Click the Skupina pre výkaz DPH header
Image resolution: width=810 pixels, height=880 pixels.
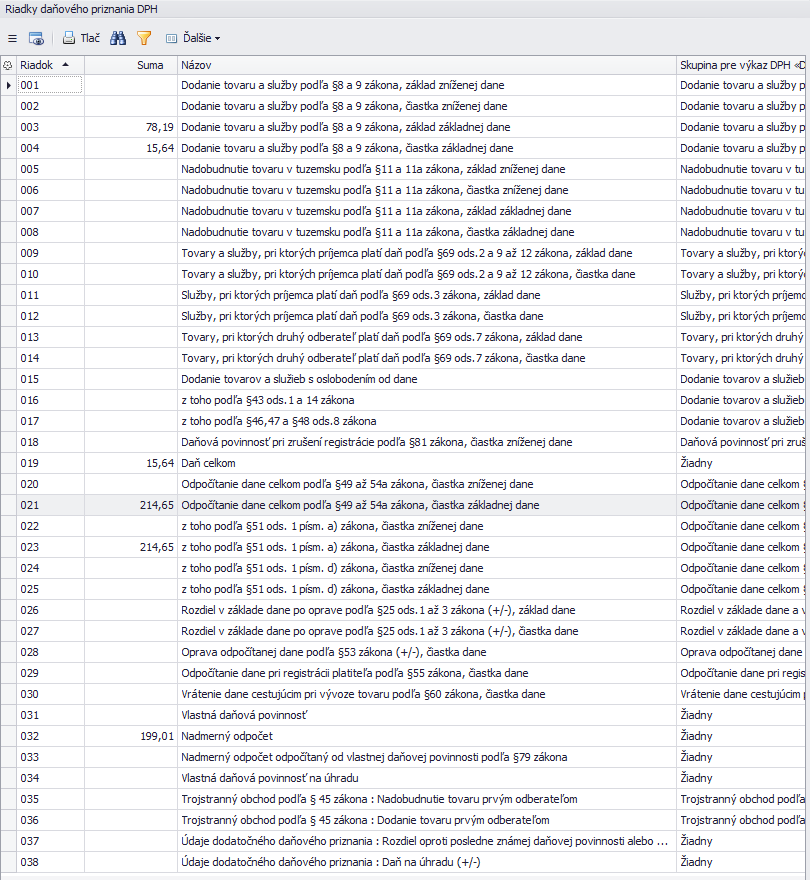(740, 64)
